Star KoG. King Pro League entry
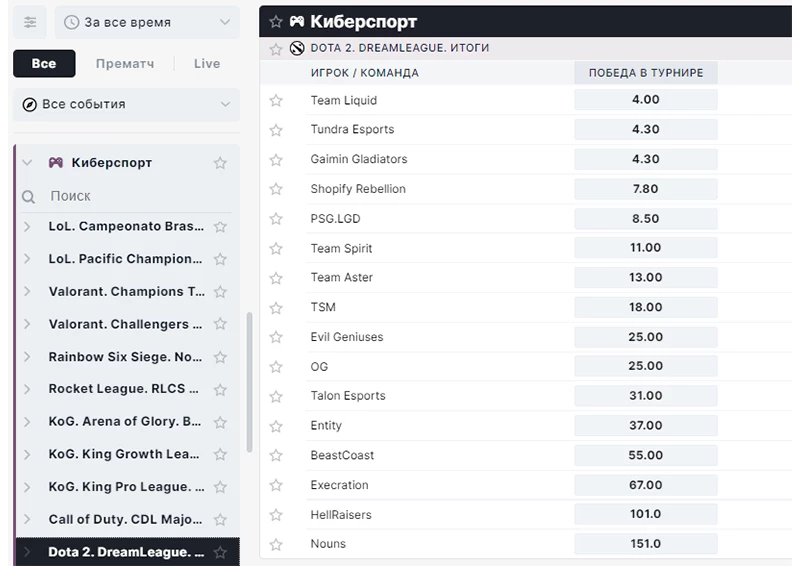Image resolution: width=800 pixels, height=566 pixels. pyautogui.click(x=220, y=487)
